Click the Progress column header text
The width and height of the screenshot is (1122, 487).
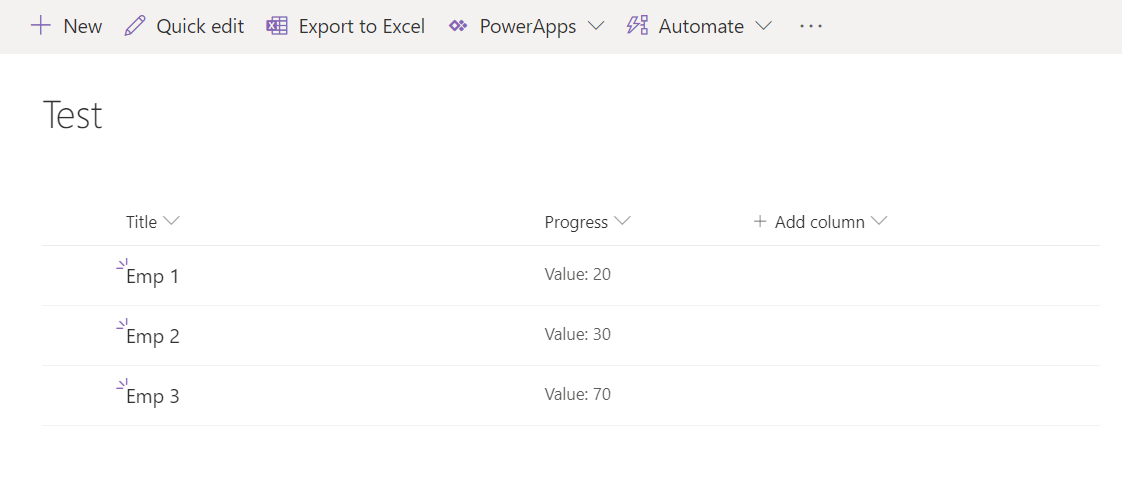pos(576,222)
